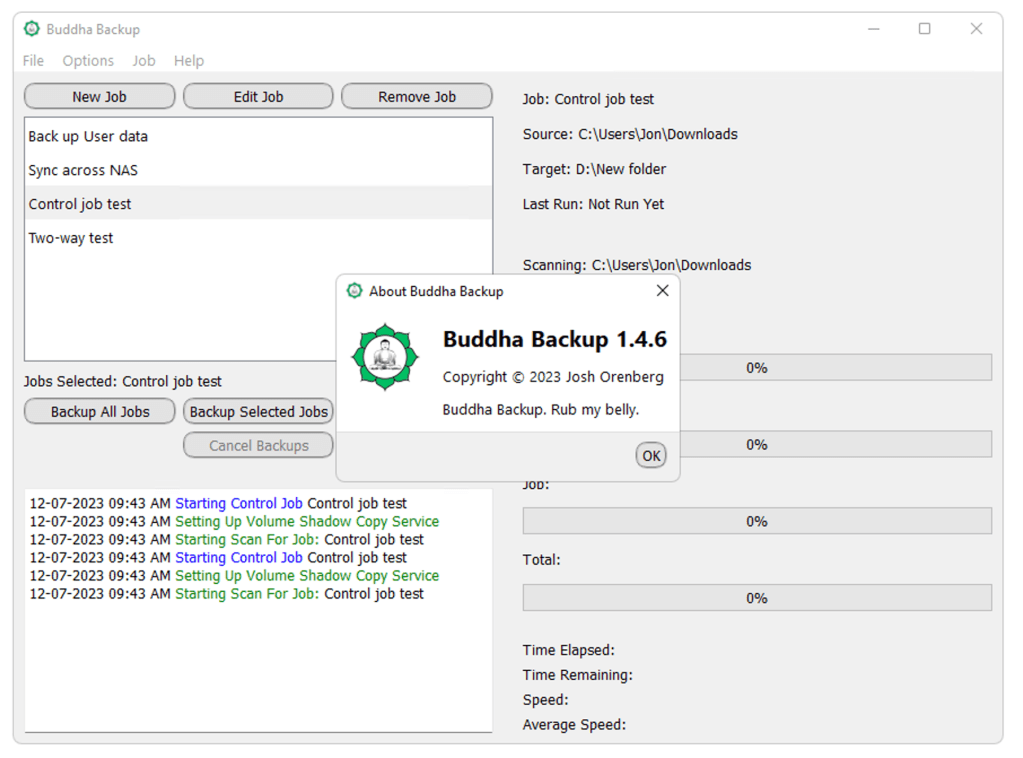Click the 'Buddha Backup 1.4.6' heading

(555, 339)
